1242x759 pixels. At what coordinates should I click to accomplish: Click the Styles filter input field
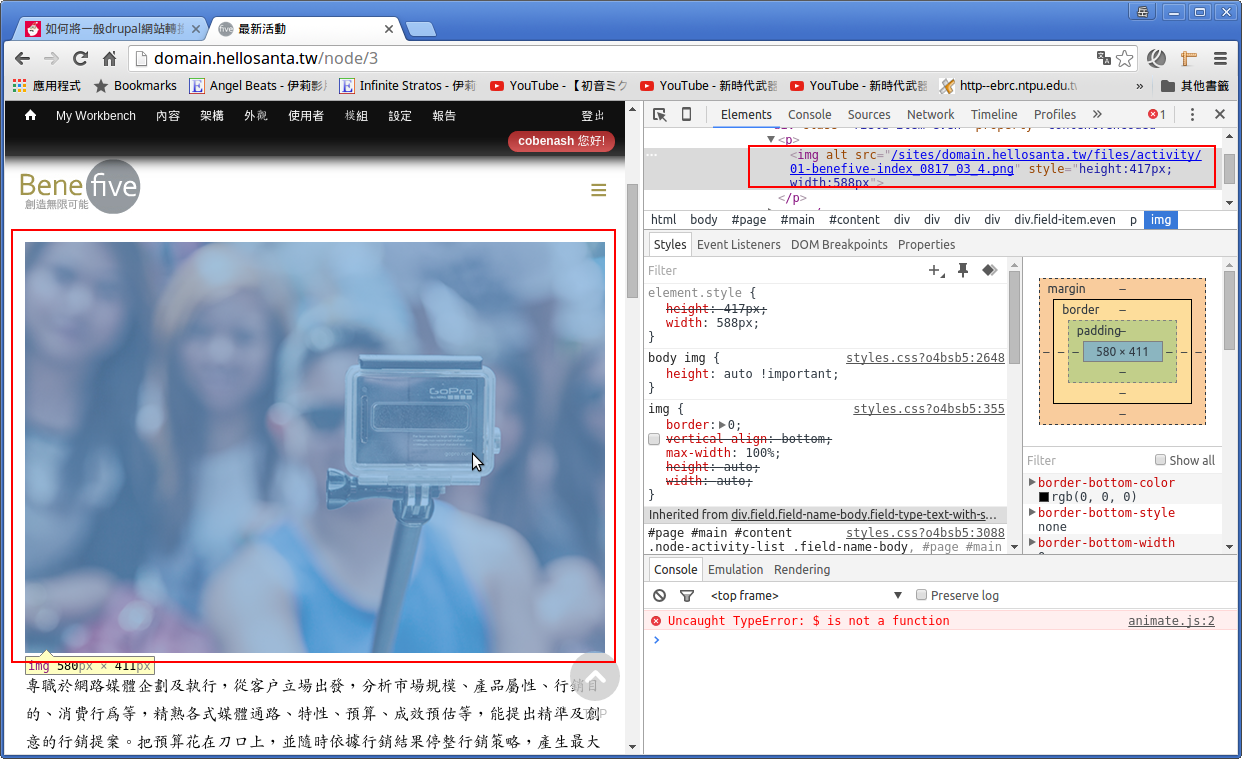tap(784, 270)
